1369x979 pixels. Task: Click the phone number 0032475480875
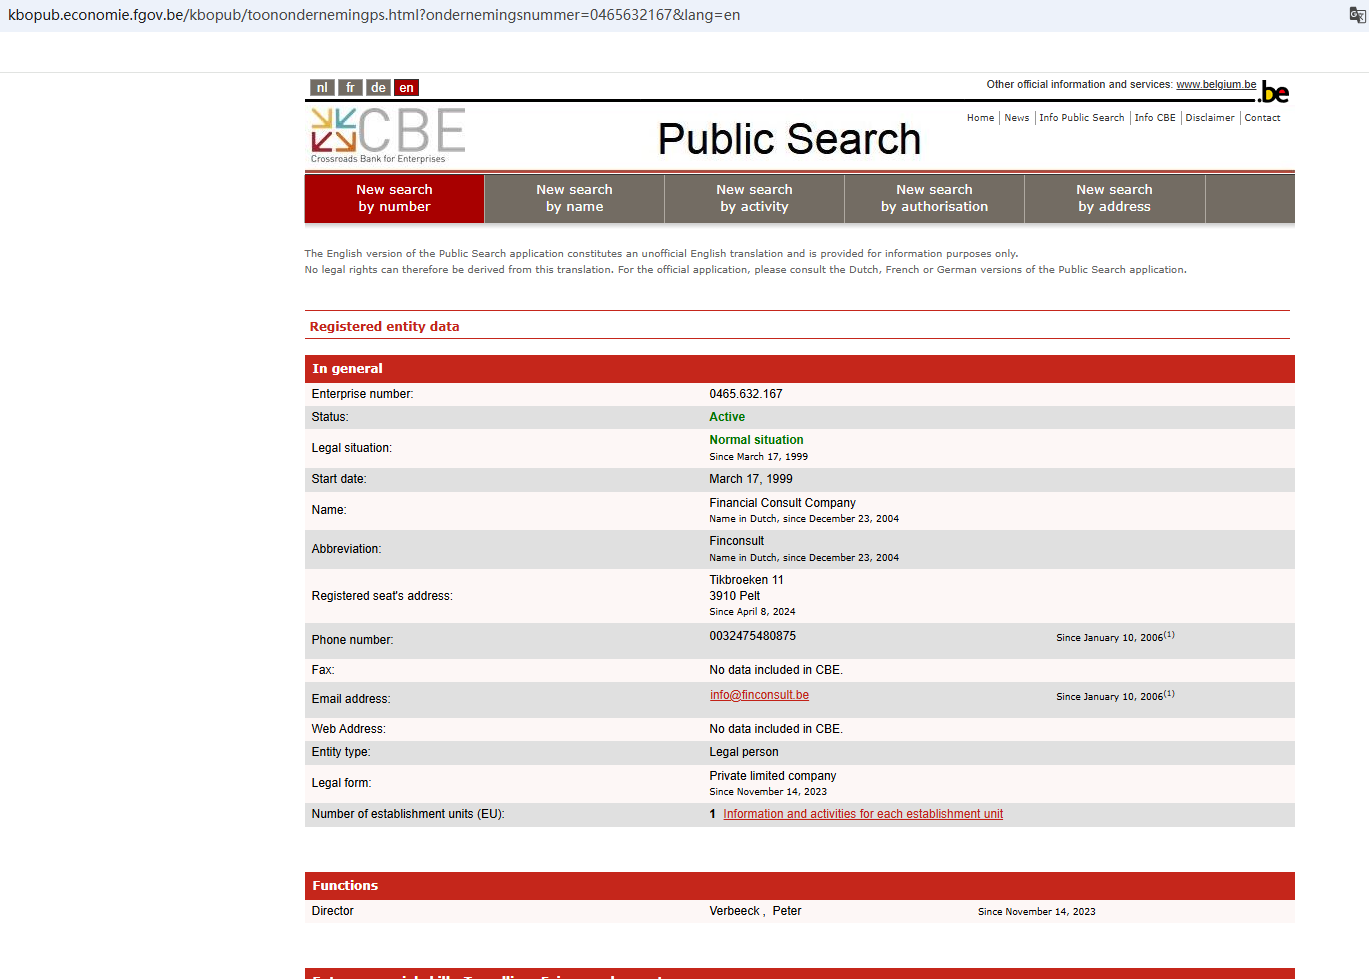point(753,636)
